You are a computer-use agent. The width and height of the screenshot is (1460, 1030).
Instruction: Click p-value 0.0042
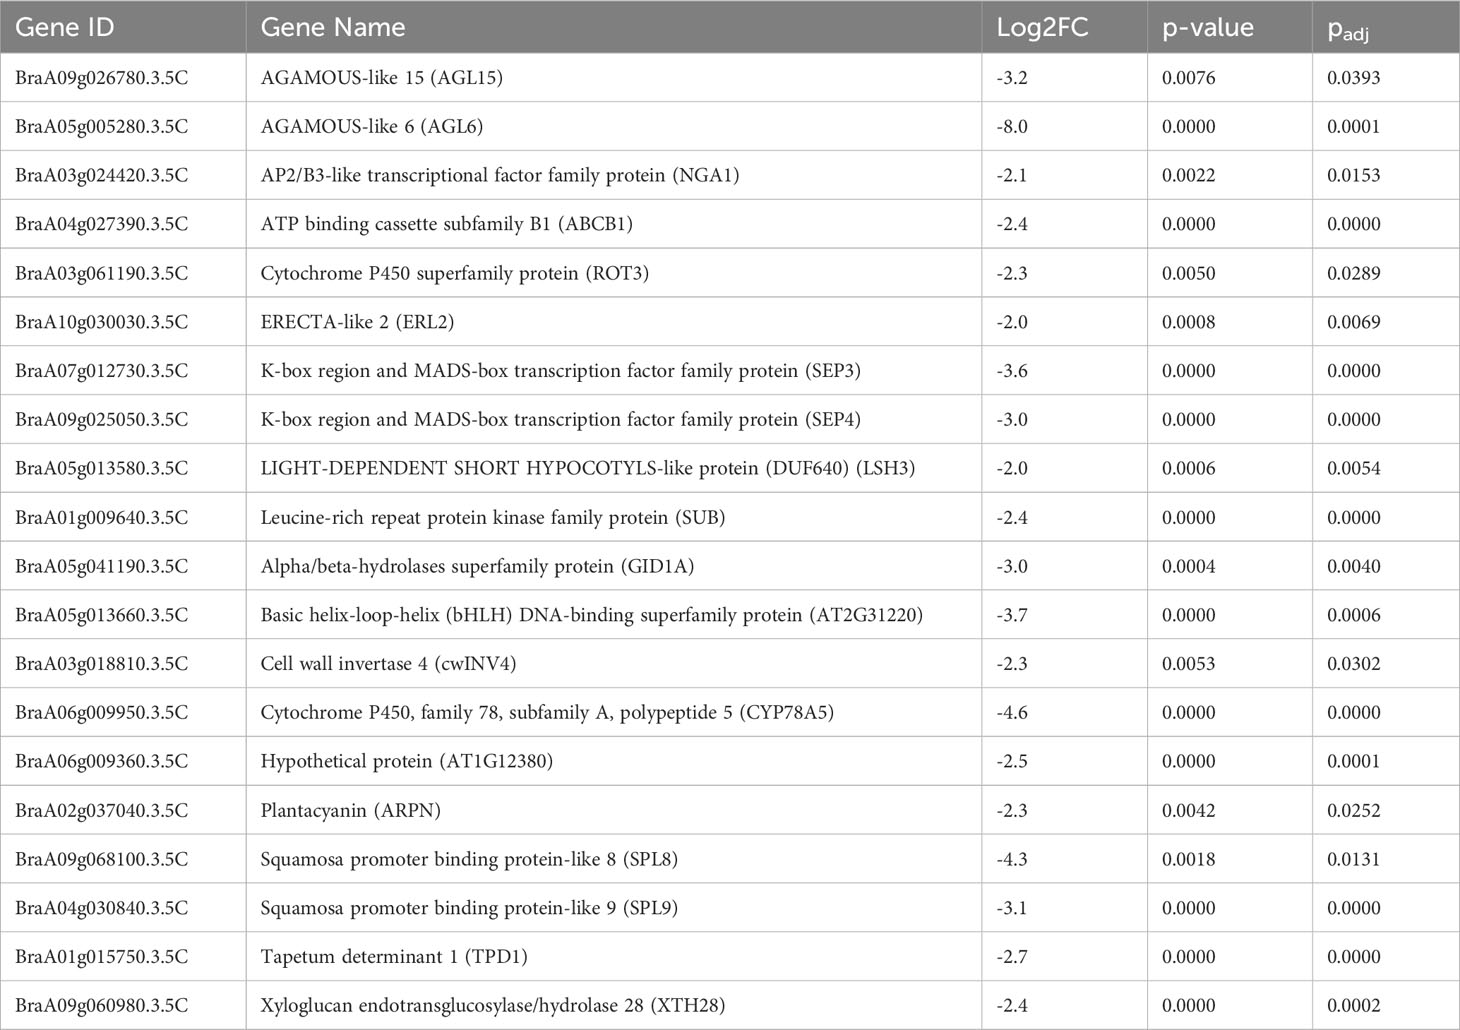1188,811
